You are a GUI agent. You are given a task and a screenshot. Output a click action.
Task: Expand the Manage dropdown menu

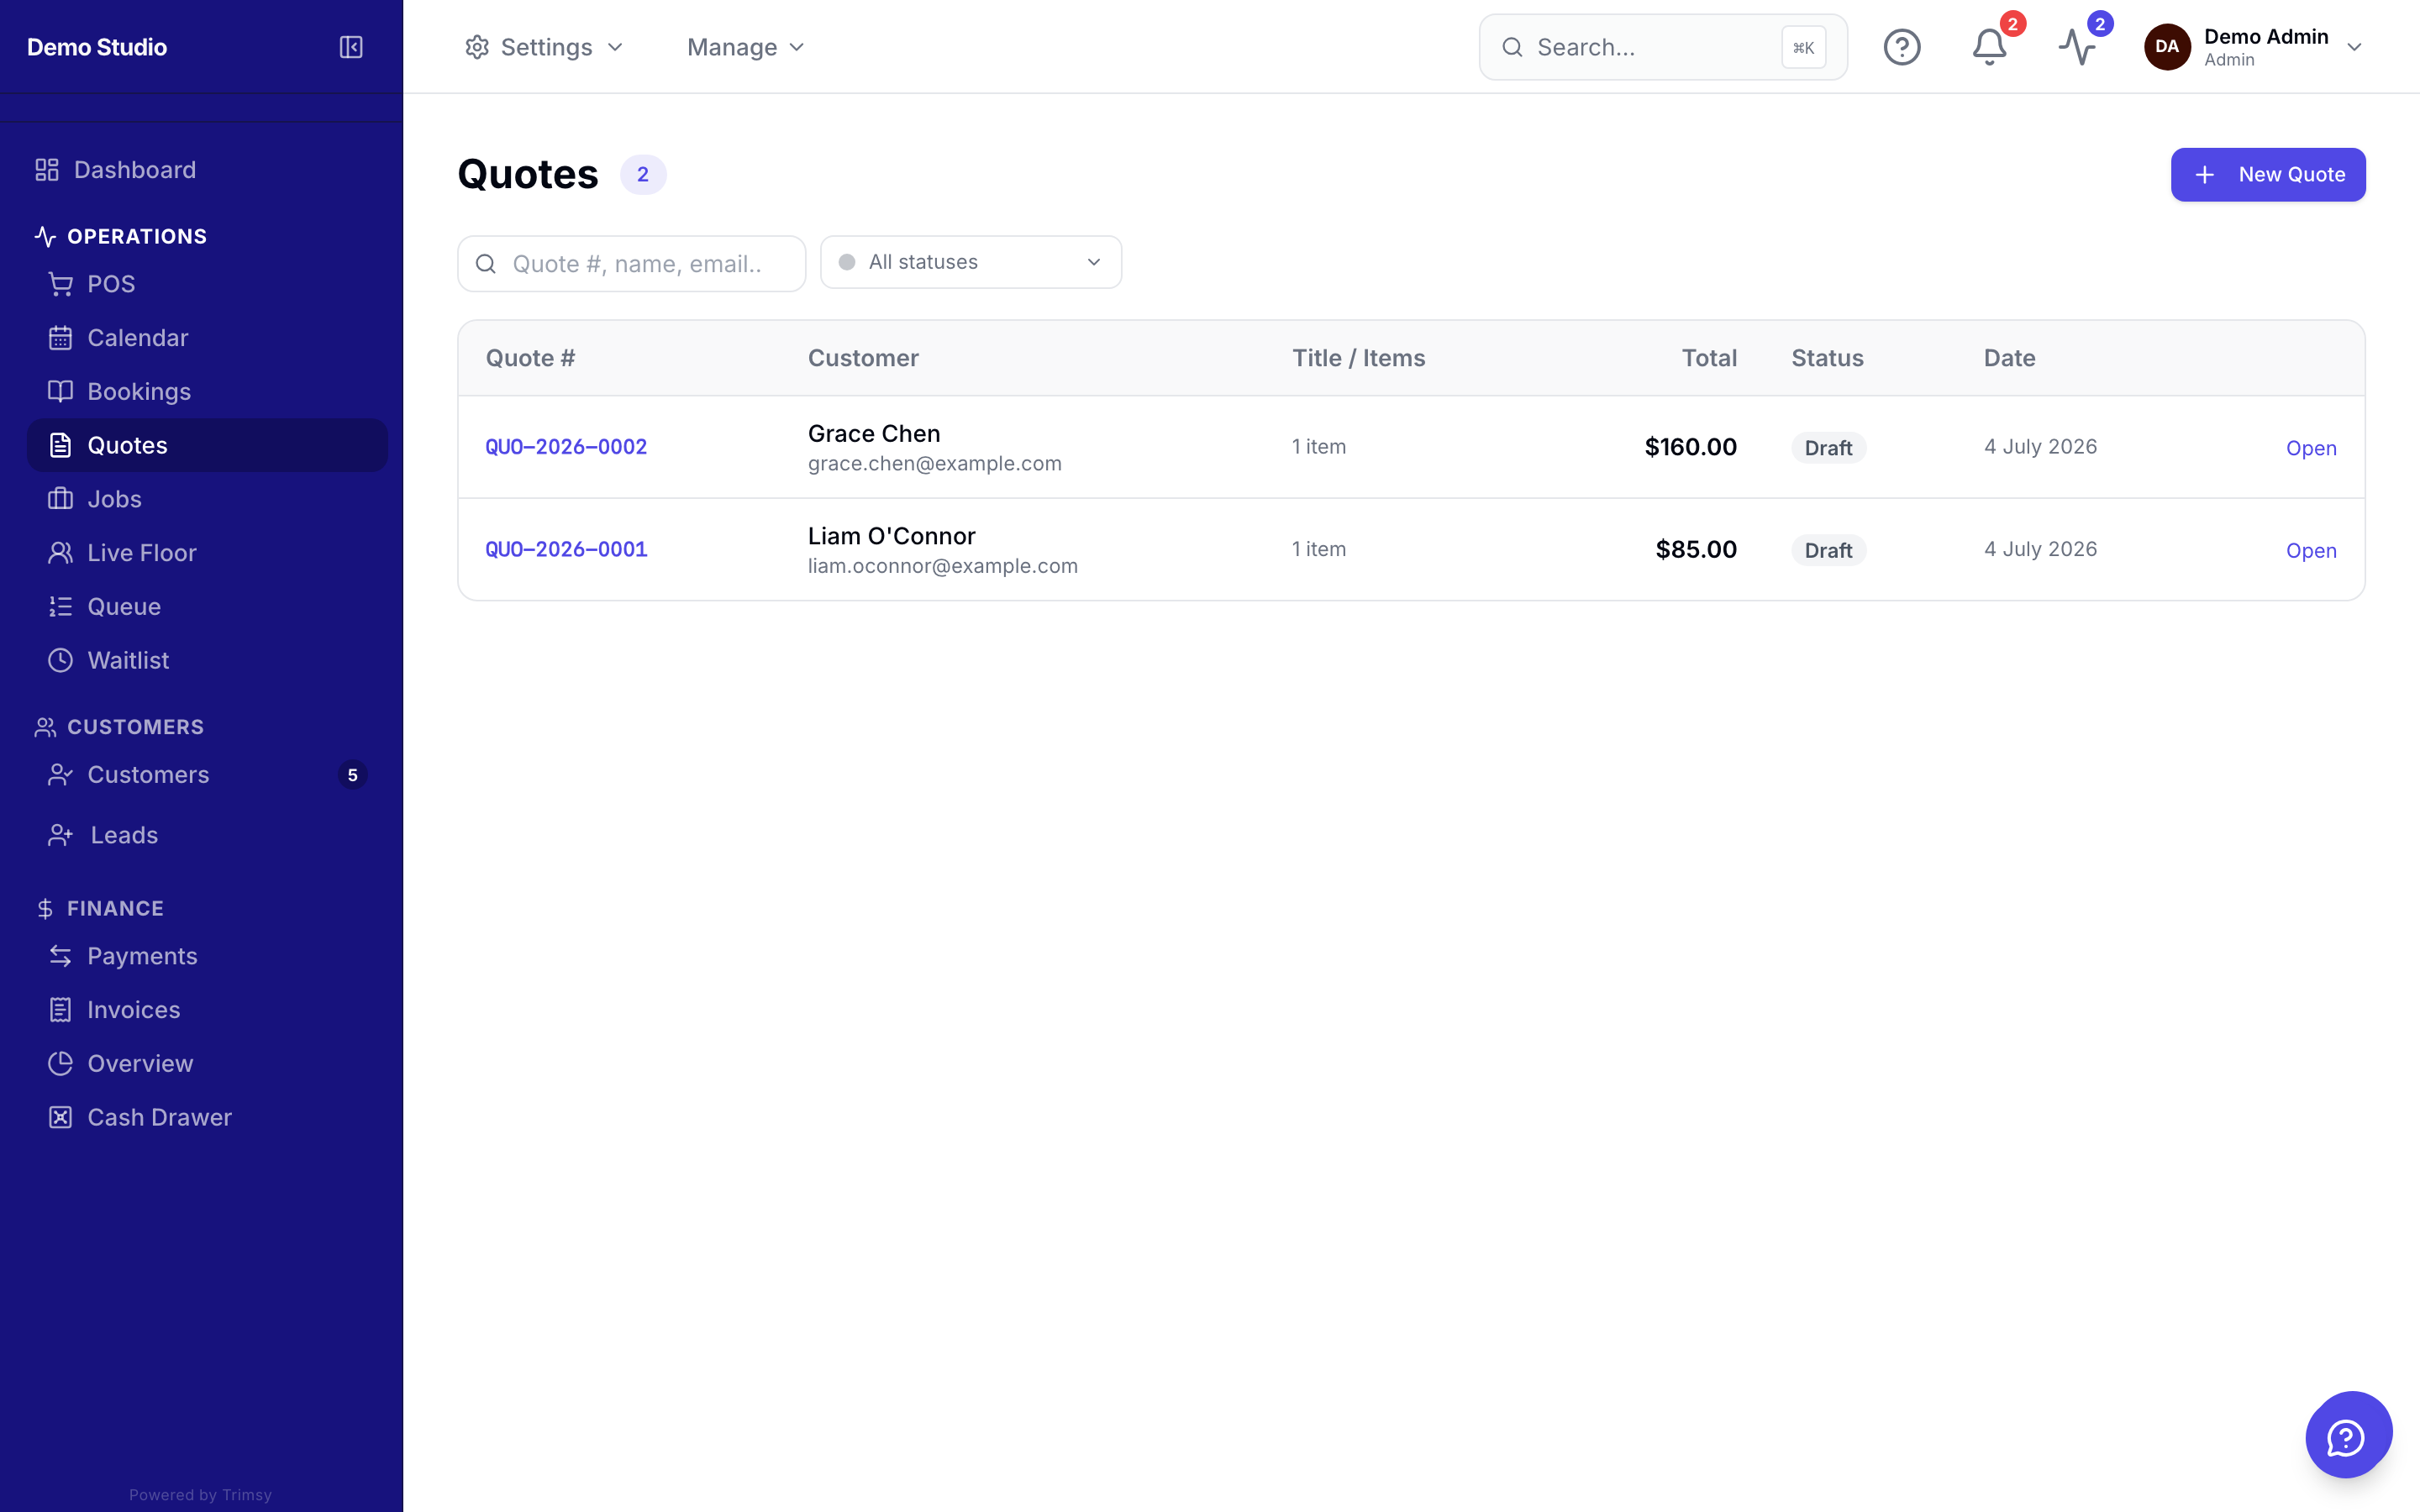click(746, 47)
